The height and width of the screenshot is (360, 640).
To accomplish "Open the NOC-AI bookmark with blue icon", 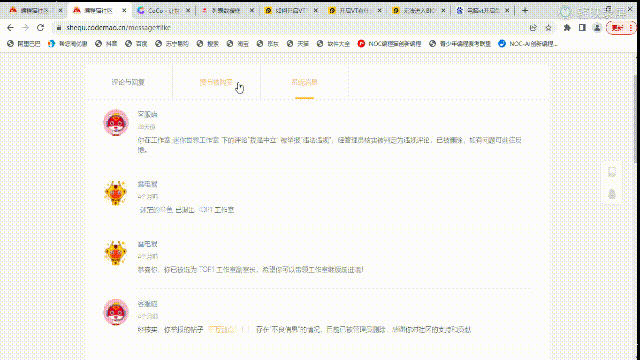I will (528, 44).
